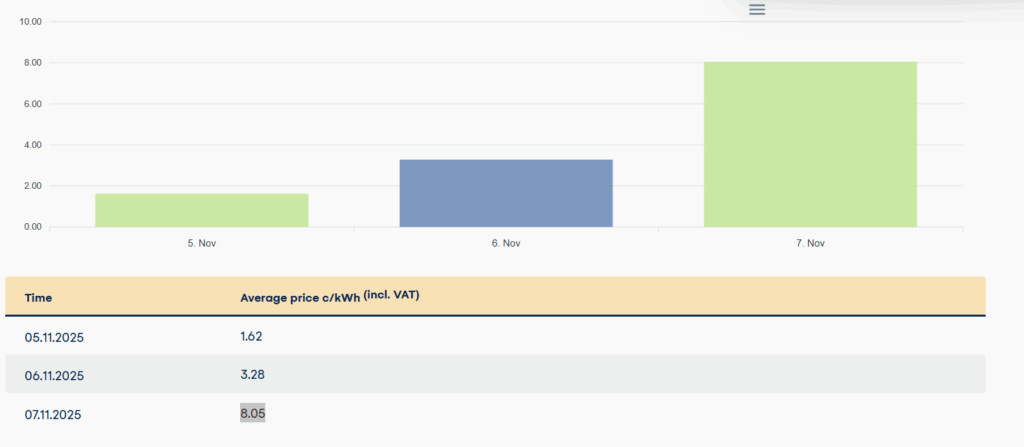
Task: Click the "7. Nov" x-axis label
Action: click(810, 243)
